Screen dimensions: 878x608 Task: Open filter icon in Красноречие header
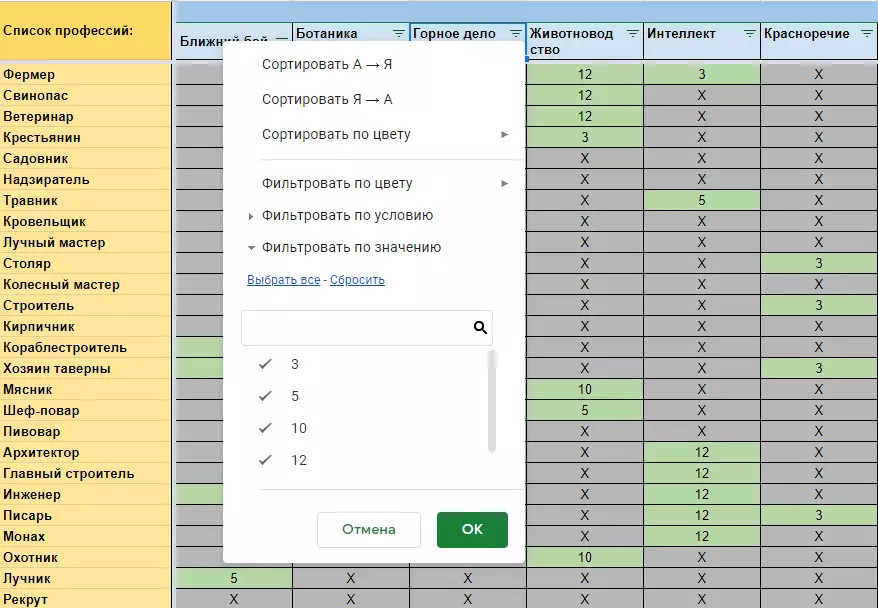(x=866, y=34)
